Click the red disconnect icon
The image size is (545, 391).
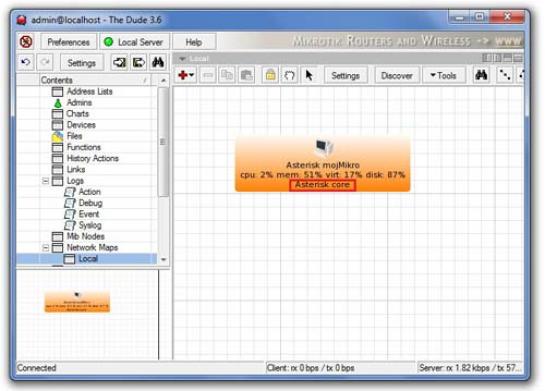point(26,42)
